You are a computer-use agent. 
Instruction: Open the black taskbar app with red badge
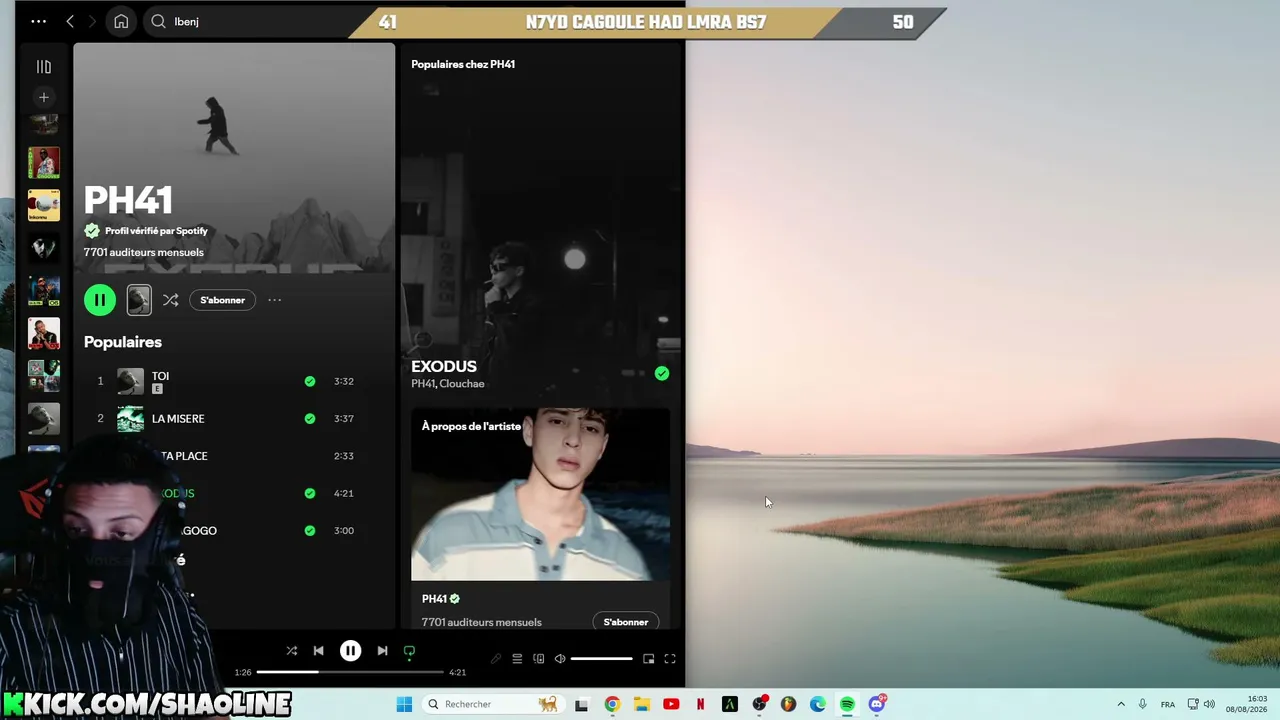[760, 704]
